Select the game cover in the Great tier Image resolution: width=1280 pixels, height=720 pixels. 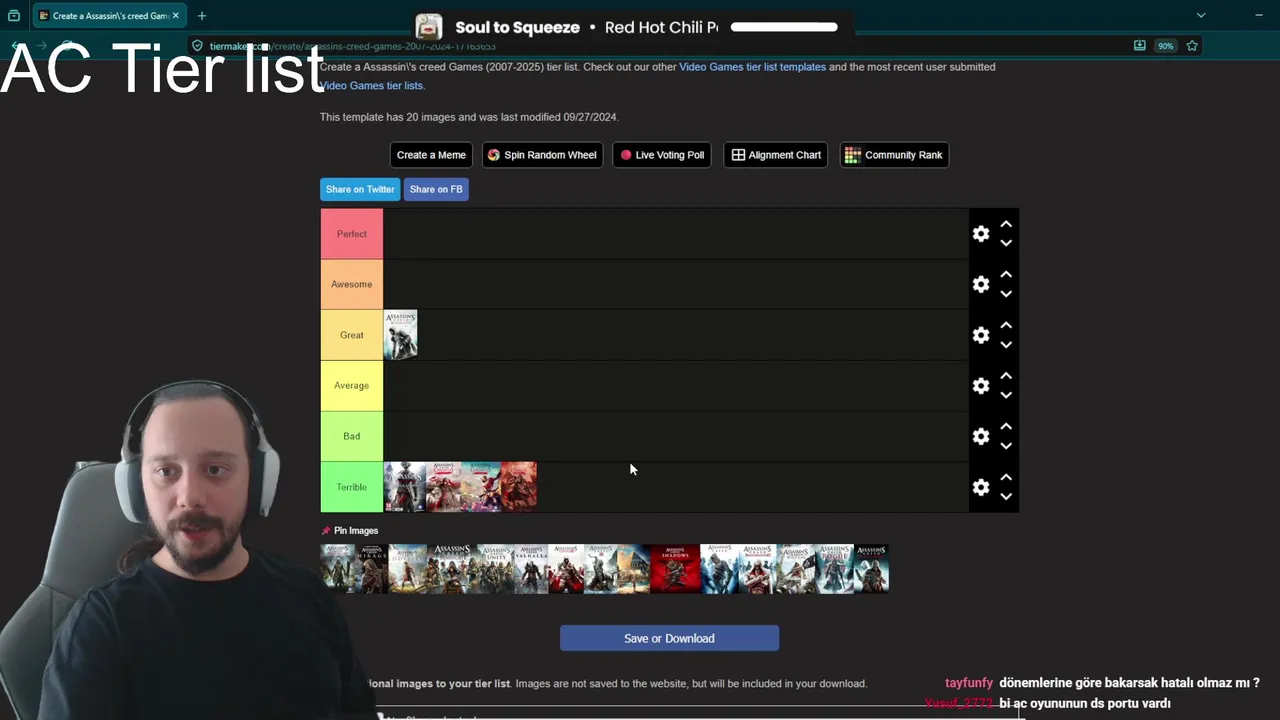tap(401, 335)
